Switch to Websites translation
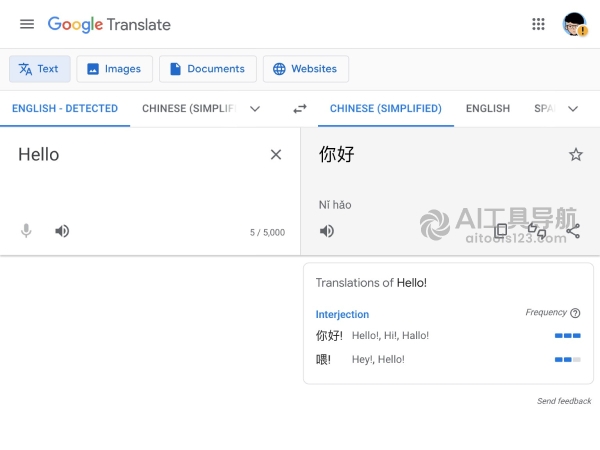The height and width of the screenshot is (450, 600). pos(306,69)
